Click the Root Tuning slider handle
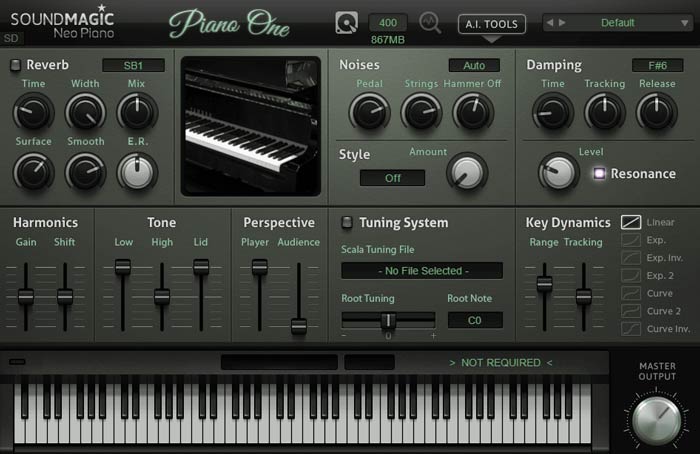This screenshot has width=700, height=454. click(x=388, y=320)
